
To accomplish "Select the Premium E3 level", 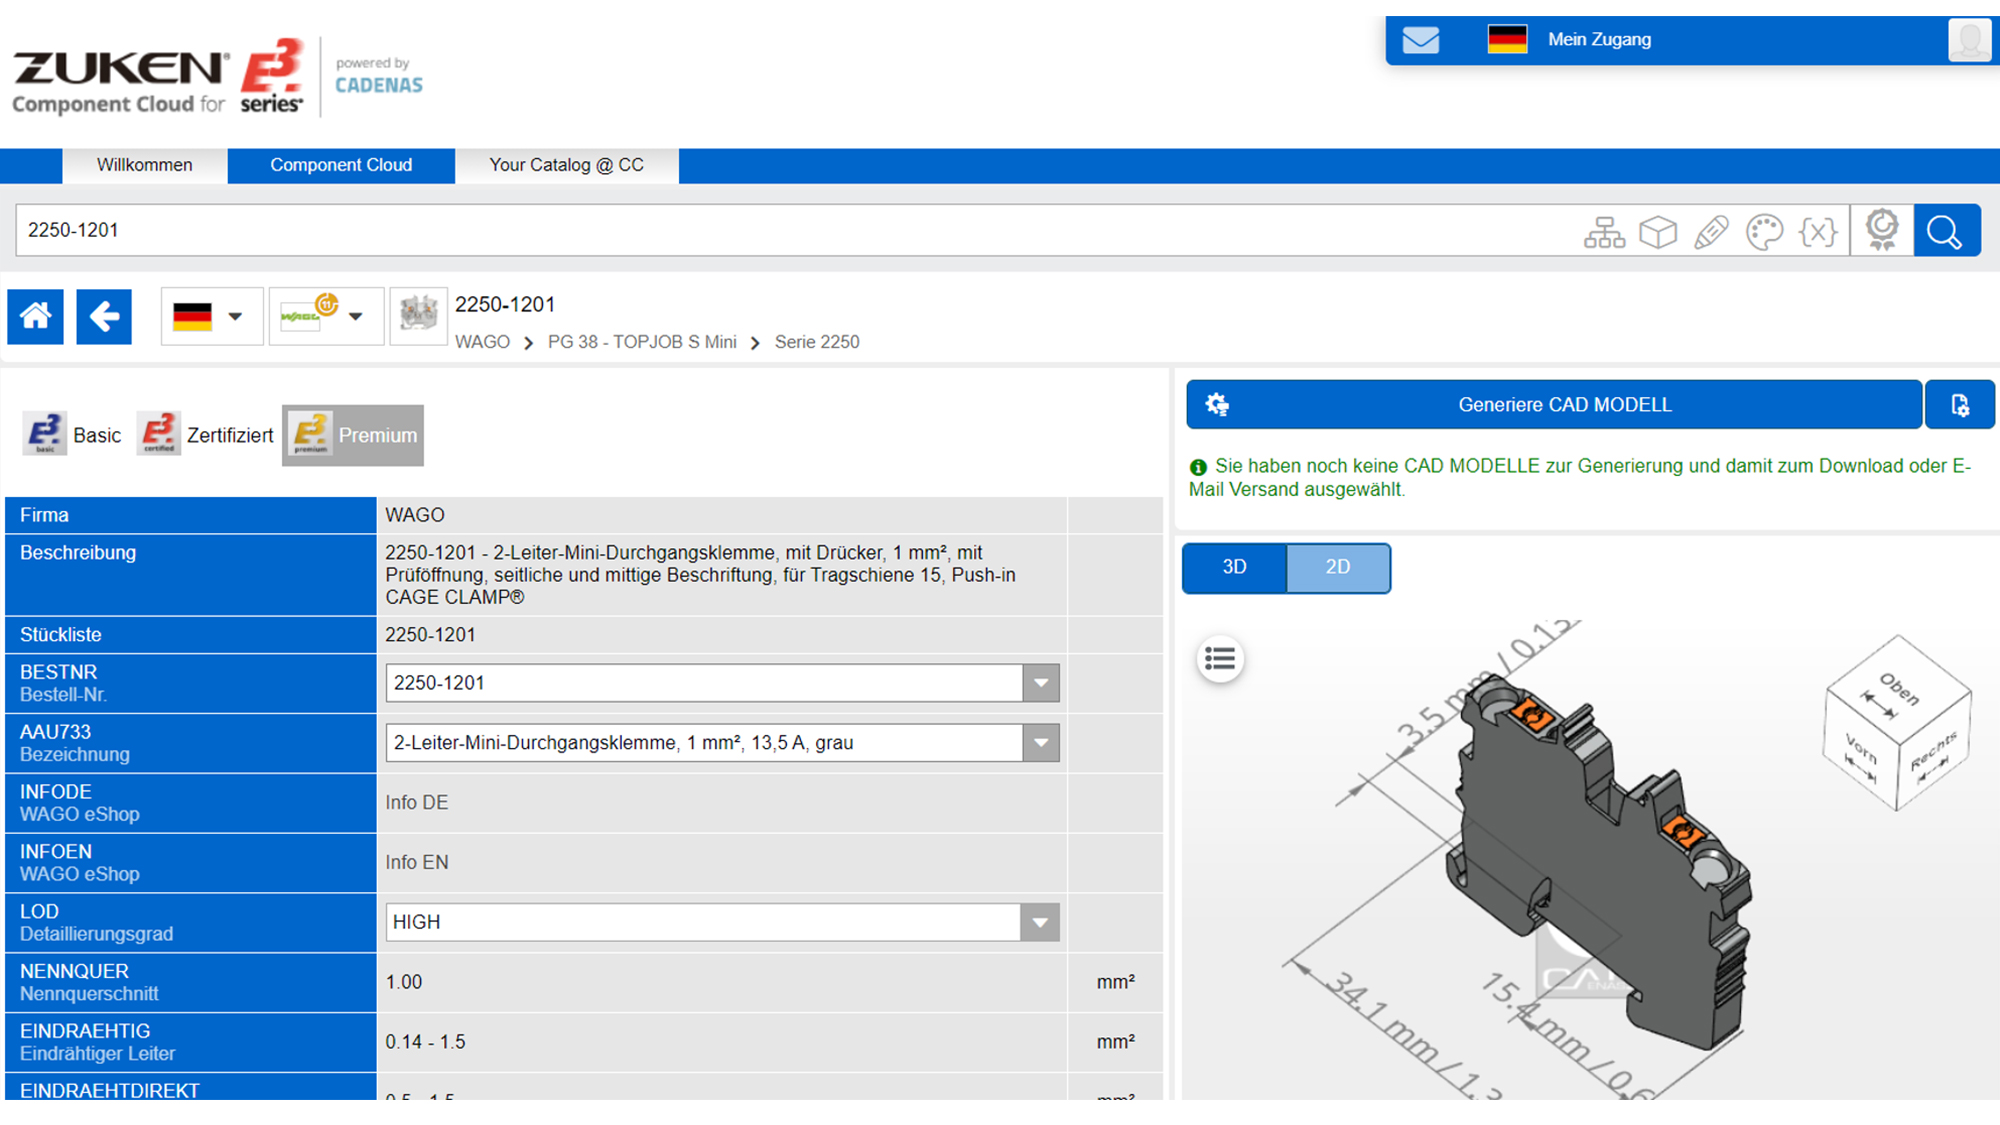I will (x=353, y=435).
